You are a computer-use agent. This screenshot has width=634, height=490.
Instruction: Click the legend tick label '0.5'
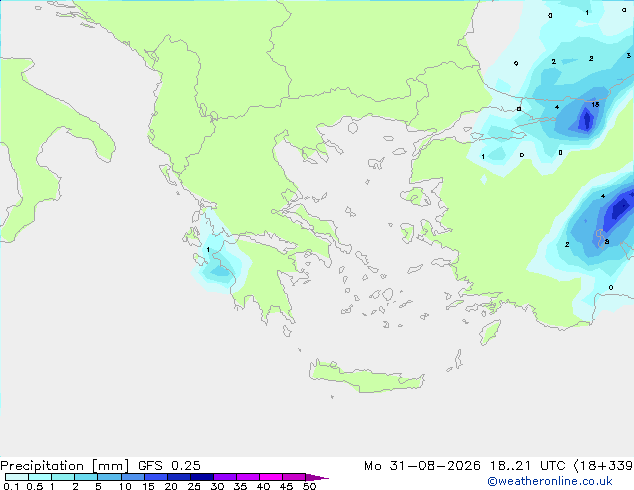[35, 486]
